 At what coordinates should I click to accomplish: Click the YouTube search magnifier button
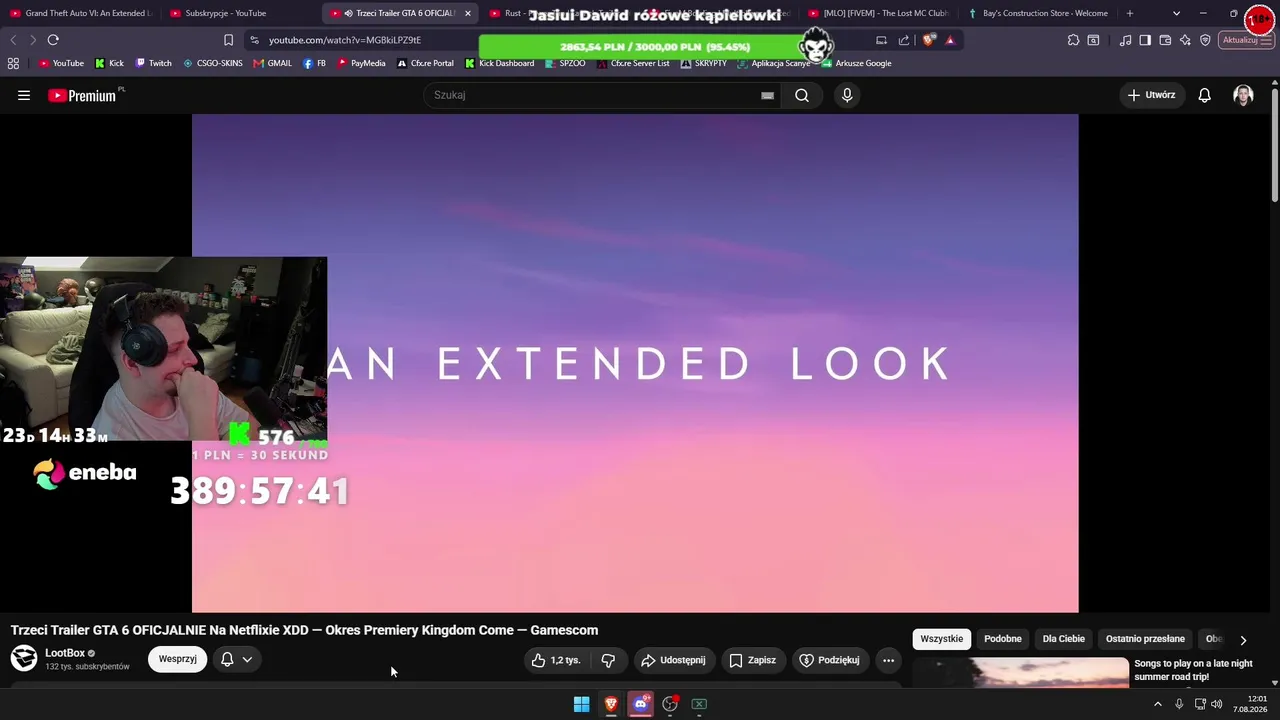pos(802,95)
